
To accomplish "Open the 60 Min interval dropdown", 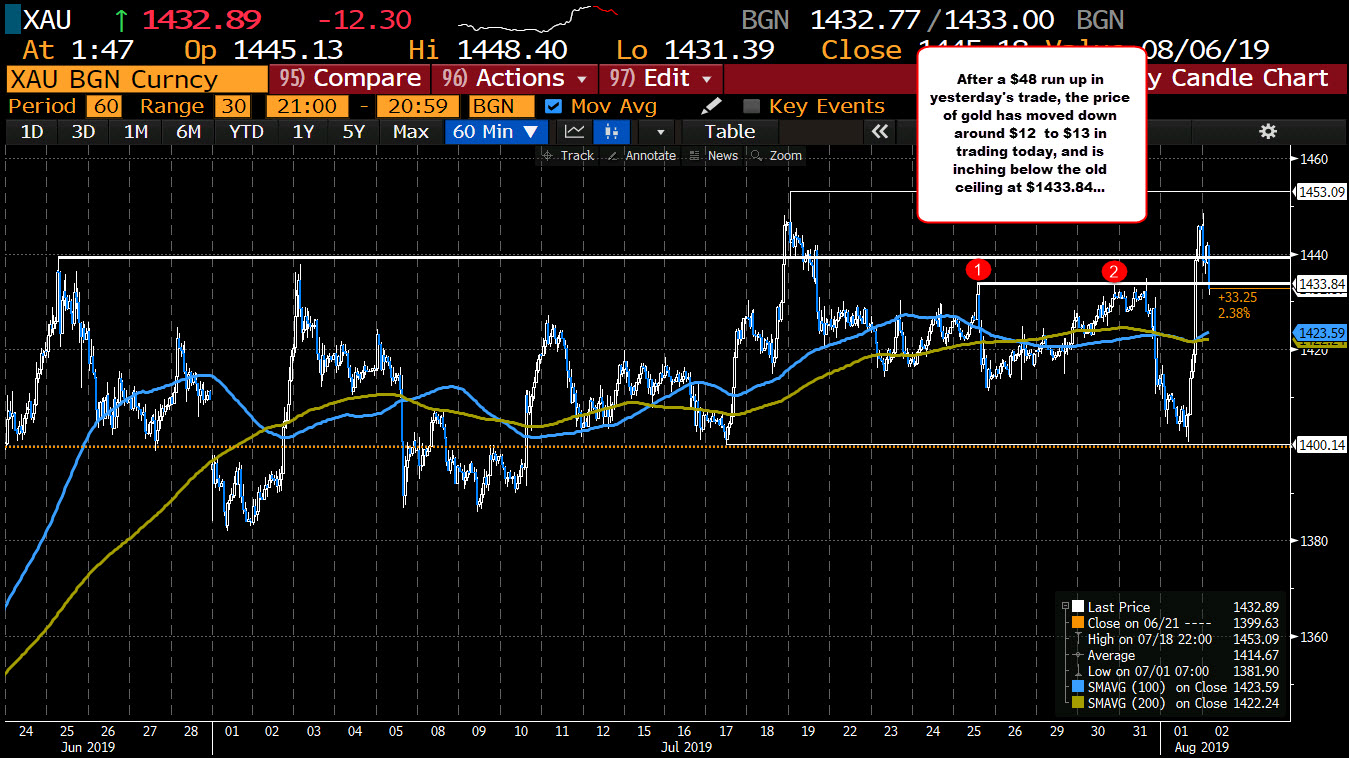I will pyautogui.click(x=496, y=131).
